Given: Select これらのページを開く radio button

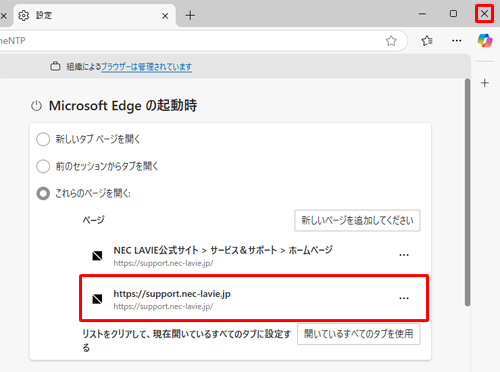Looking at the screenshot, I should tap(43, 193).
